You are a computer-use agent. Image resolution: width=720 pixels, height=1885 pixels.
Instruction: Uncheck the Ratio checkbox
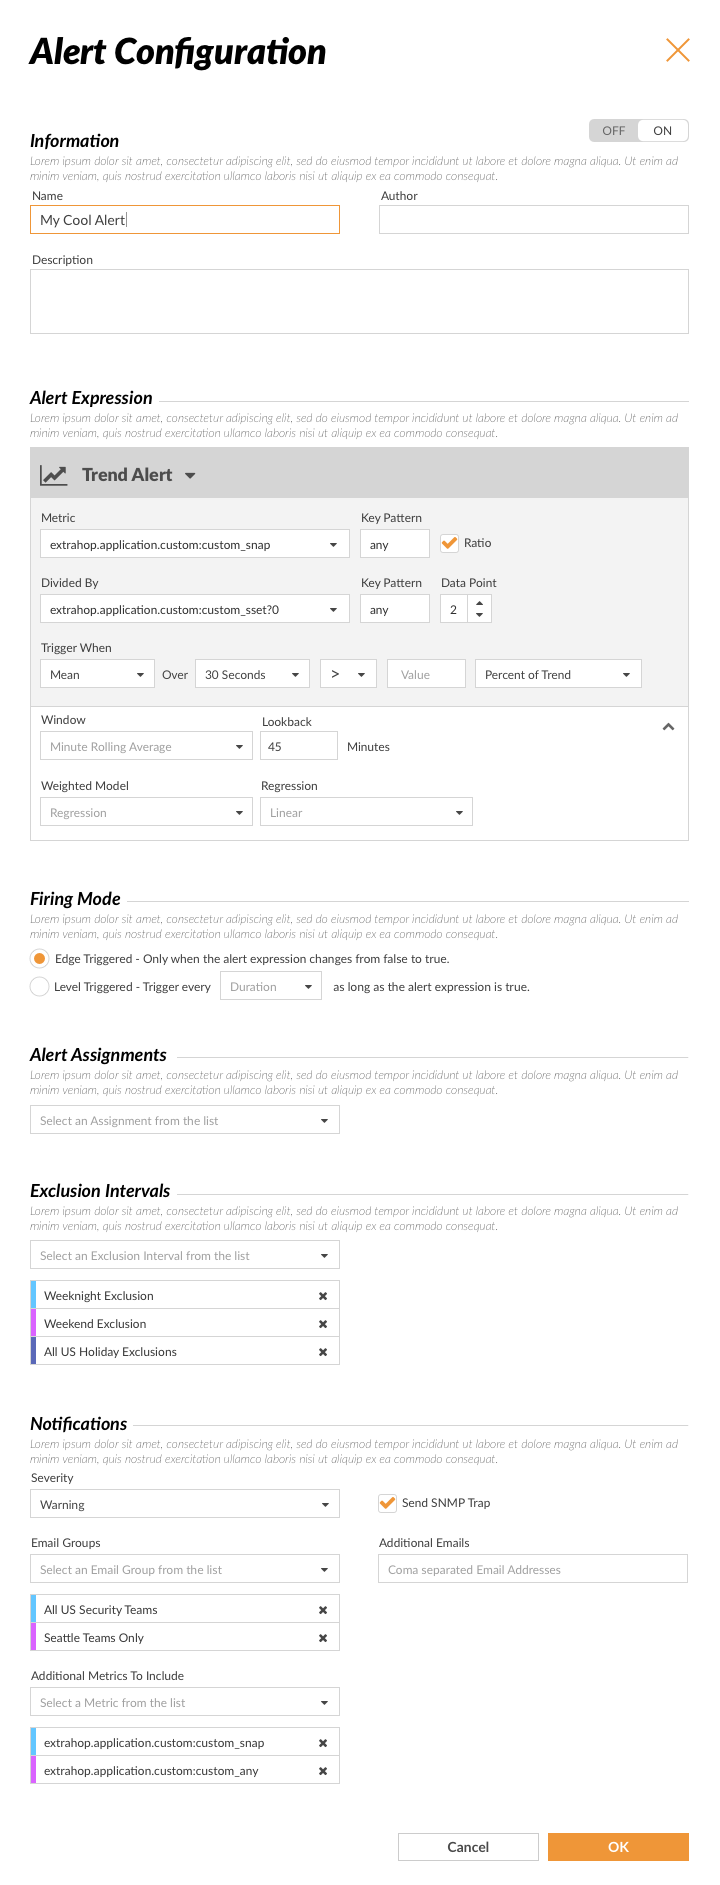(450, 543)
